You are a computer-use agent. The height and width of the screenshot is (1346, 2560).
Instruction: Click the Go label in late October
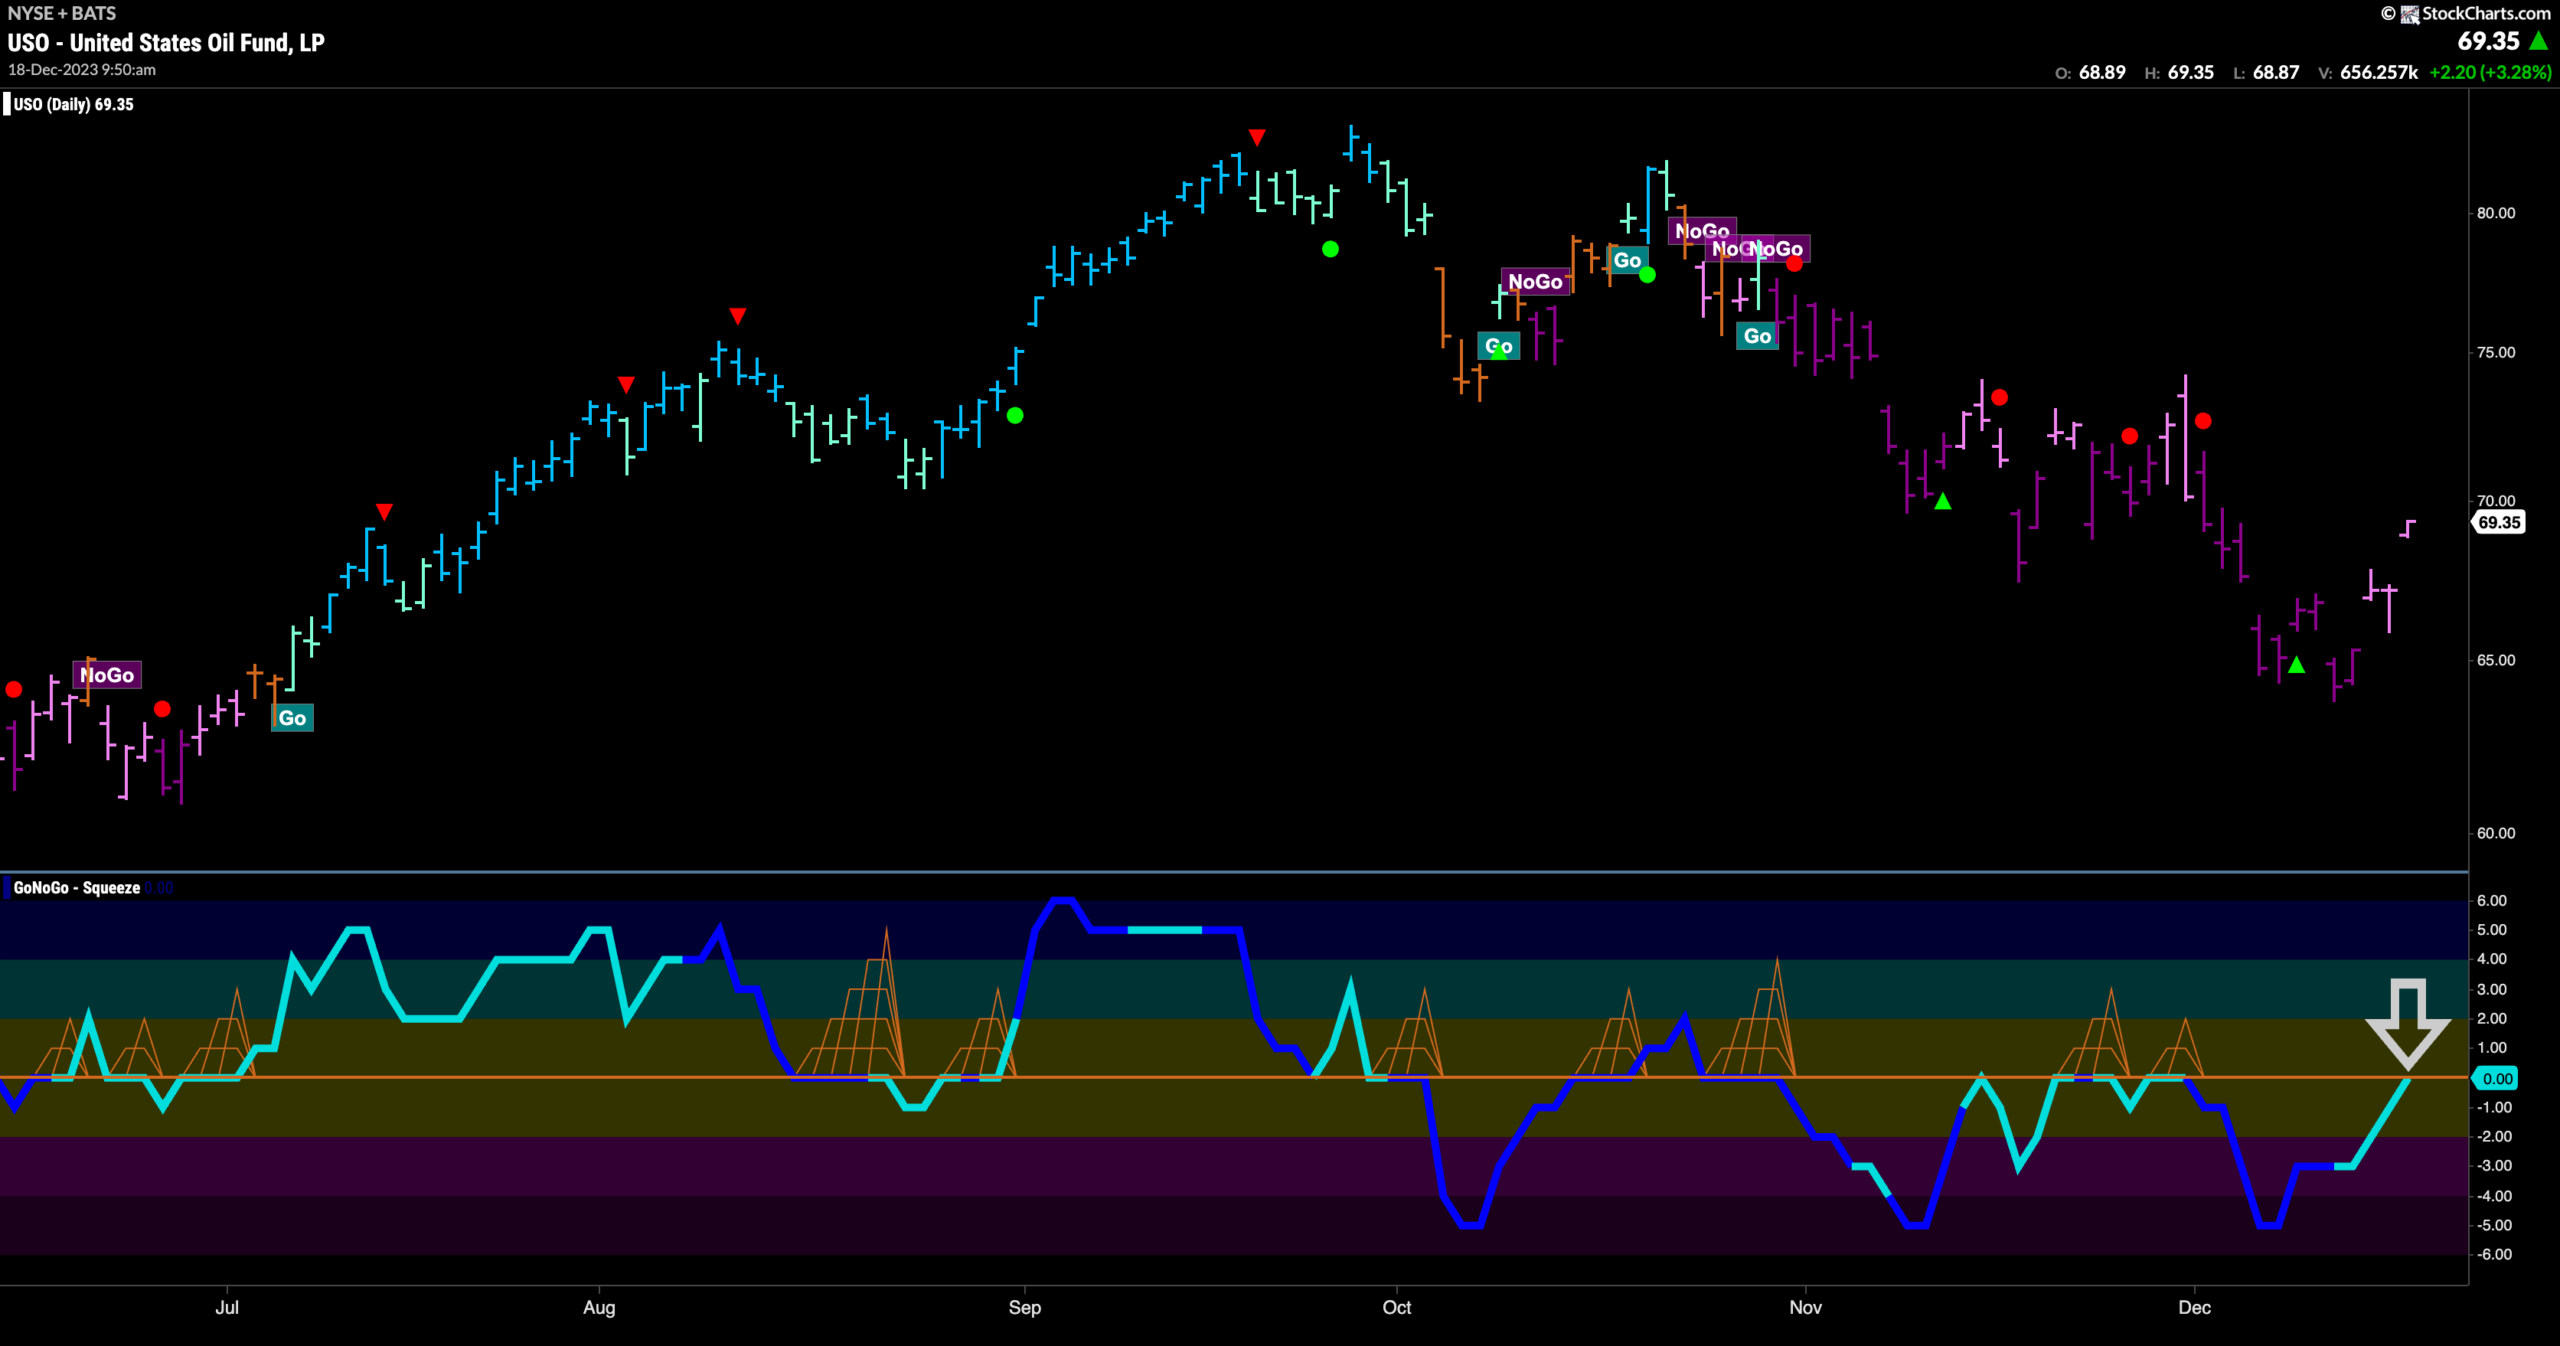point(1757,336)
